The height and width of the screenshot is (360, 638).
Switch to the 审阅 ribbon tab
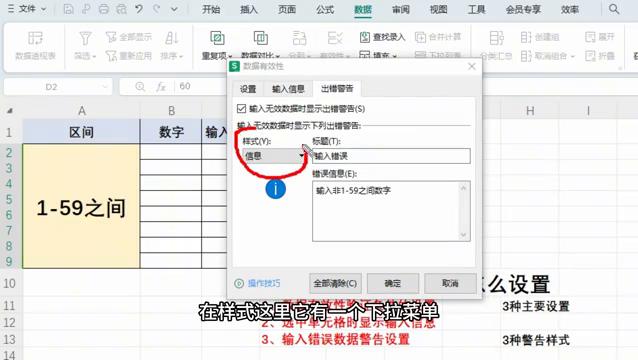[x=401, y=9]
